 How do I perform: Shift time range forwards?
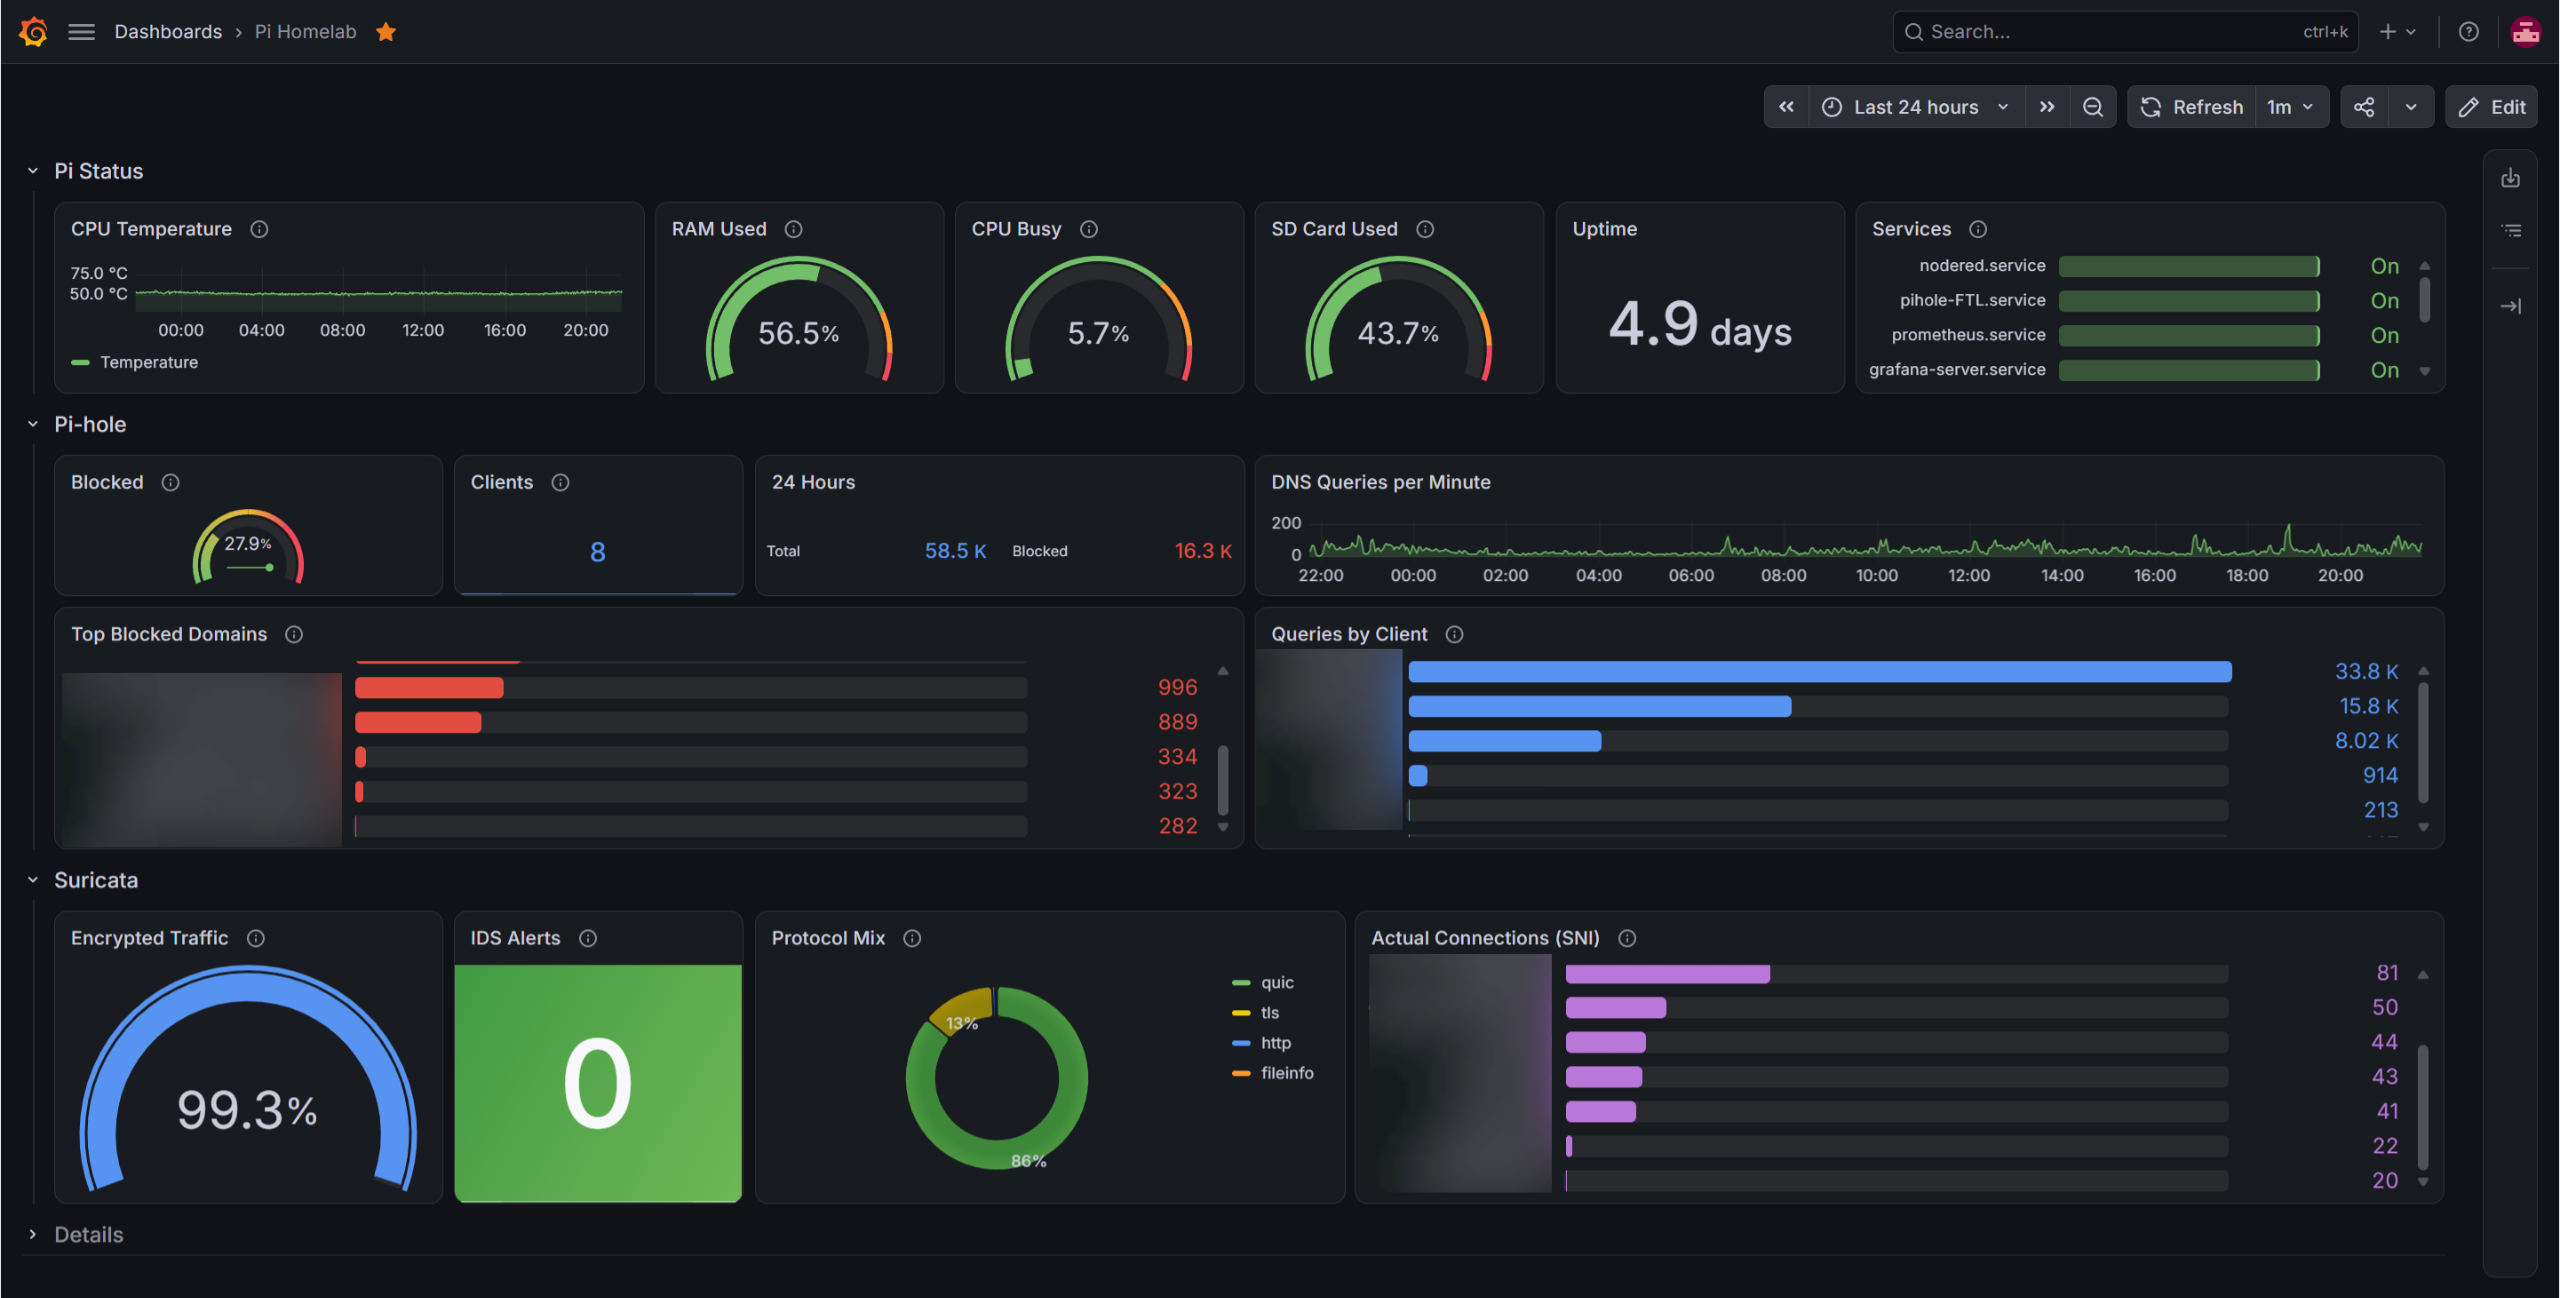2047,107
